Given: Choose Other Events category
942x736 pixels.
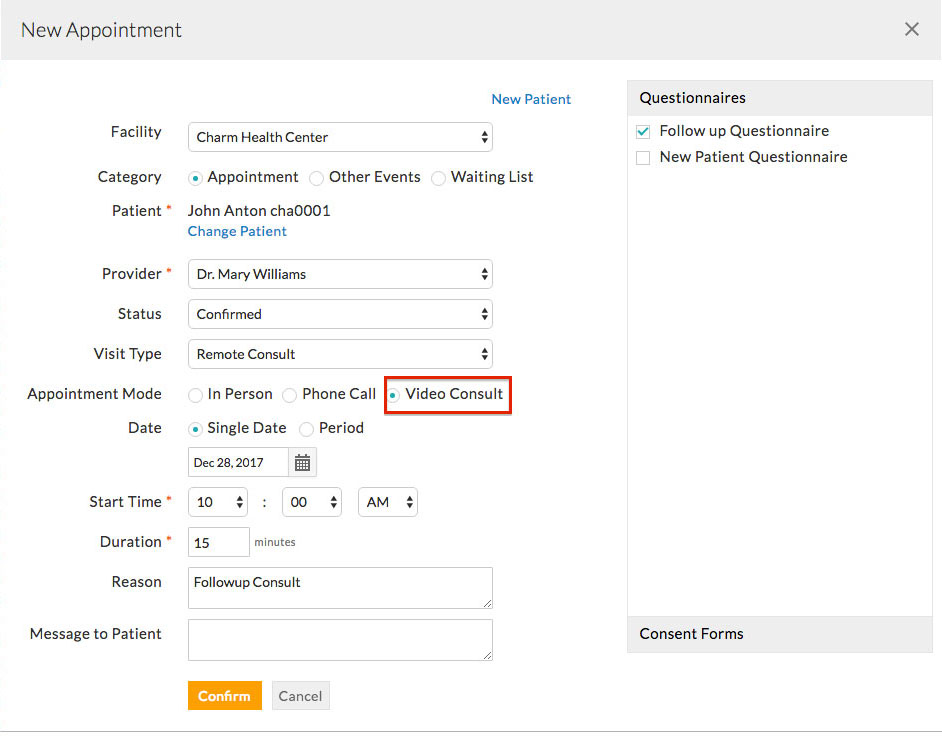Looking at the screenshot, I should 316,177.
